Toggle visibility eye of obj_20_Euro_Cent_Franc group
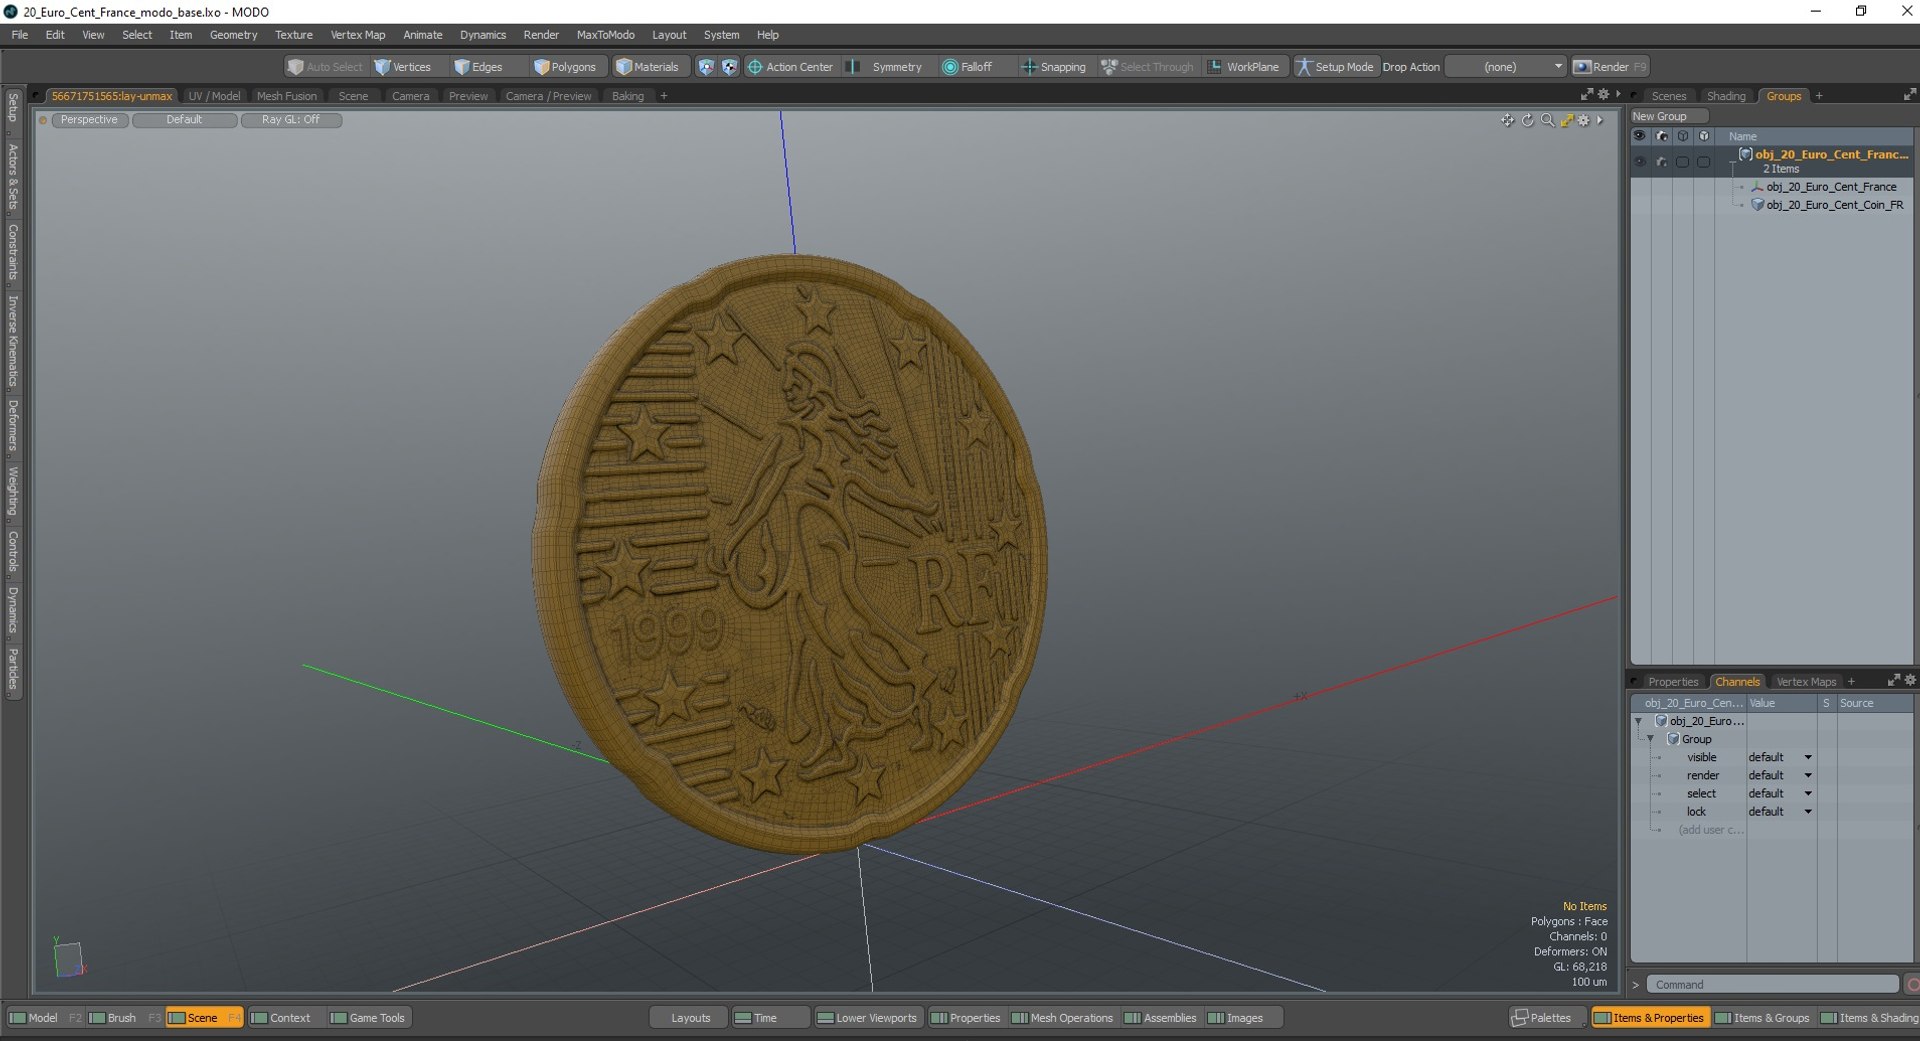Viewport: 1920px width, 1041px height. tap(1640, 161)
